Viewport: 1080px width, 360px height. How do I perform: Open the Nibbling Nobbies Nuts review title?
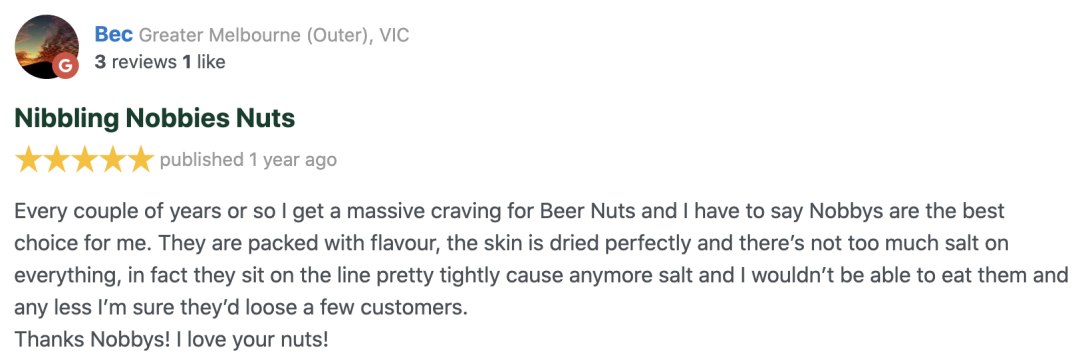[155, 119]
